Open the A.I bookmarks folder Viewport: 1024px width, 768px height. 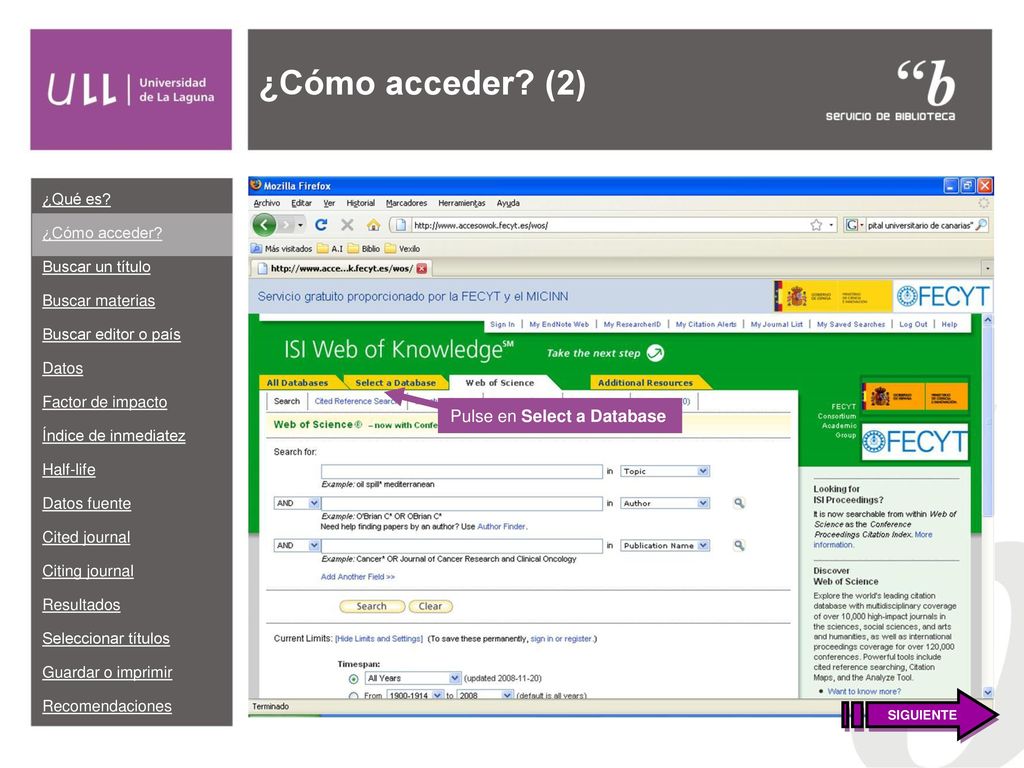[x=330, y=248]
